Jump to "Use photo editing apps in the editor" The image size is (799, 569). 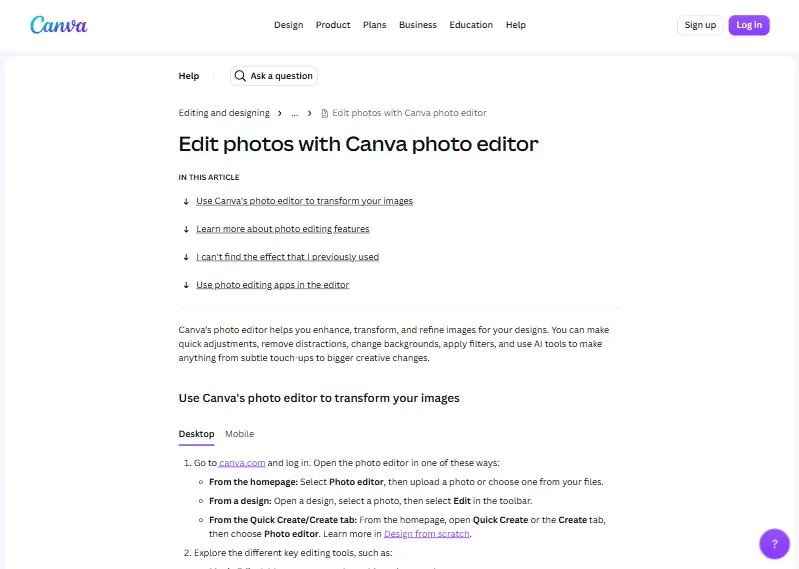click(273, 285)
